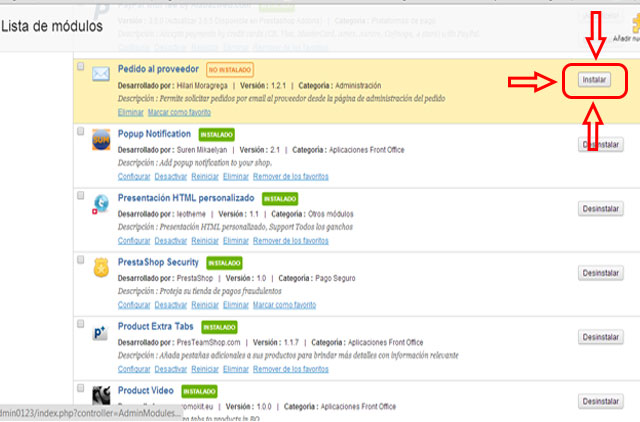
Task: Mark Pedido al proveedor as favorite
Action: point(179,112)
